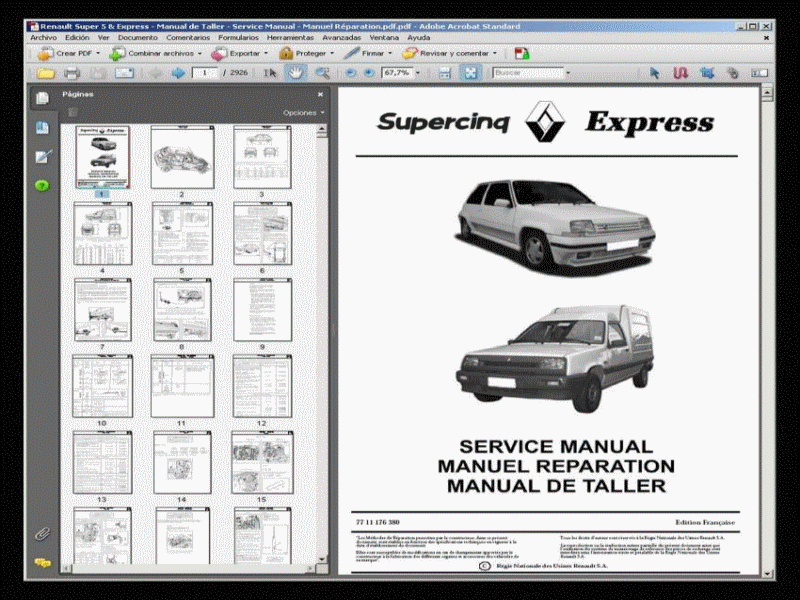Click the save disk icon
This screenshot has width=800, height=600.
(x=98, y=73)
